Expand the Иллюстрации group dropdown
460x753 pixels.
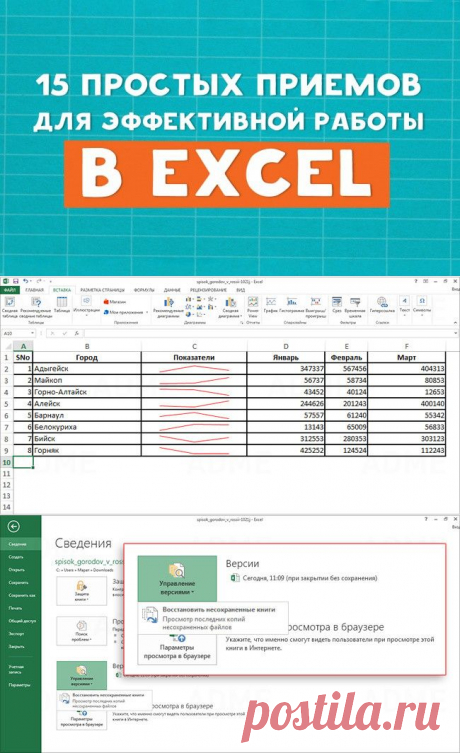click(86, 316)
